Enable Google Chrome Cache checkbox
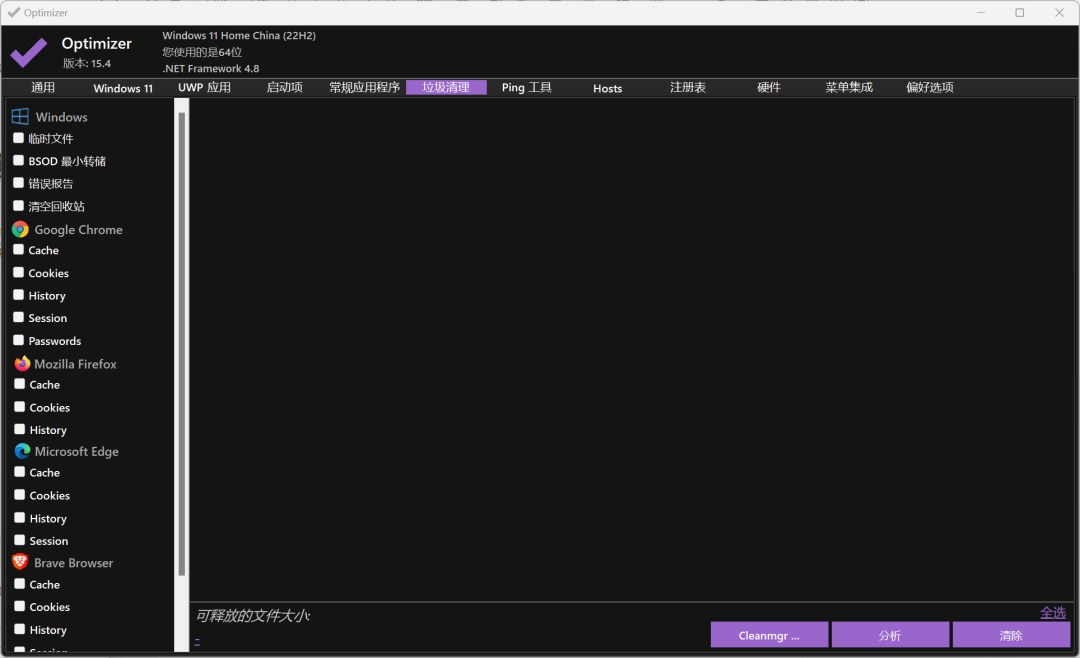This screenshot has width=1080, height=658. click(19, 249)
